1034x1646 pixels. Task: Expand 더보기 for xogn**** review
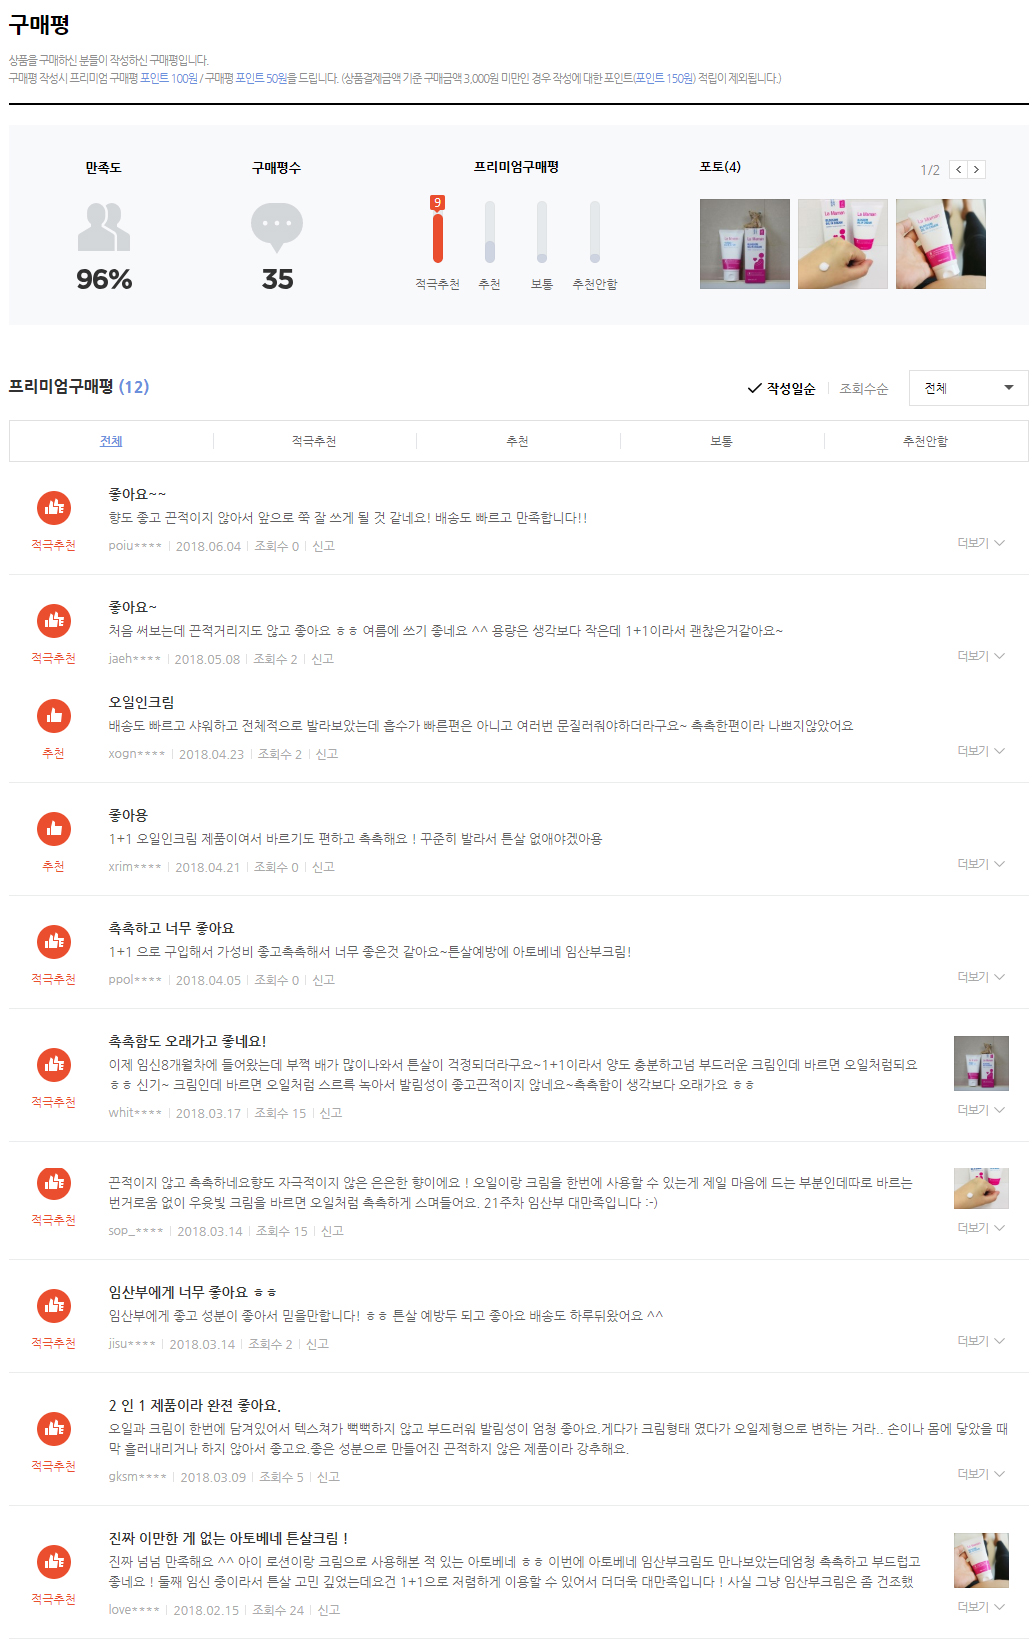click(981, 751)
